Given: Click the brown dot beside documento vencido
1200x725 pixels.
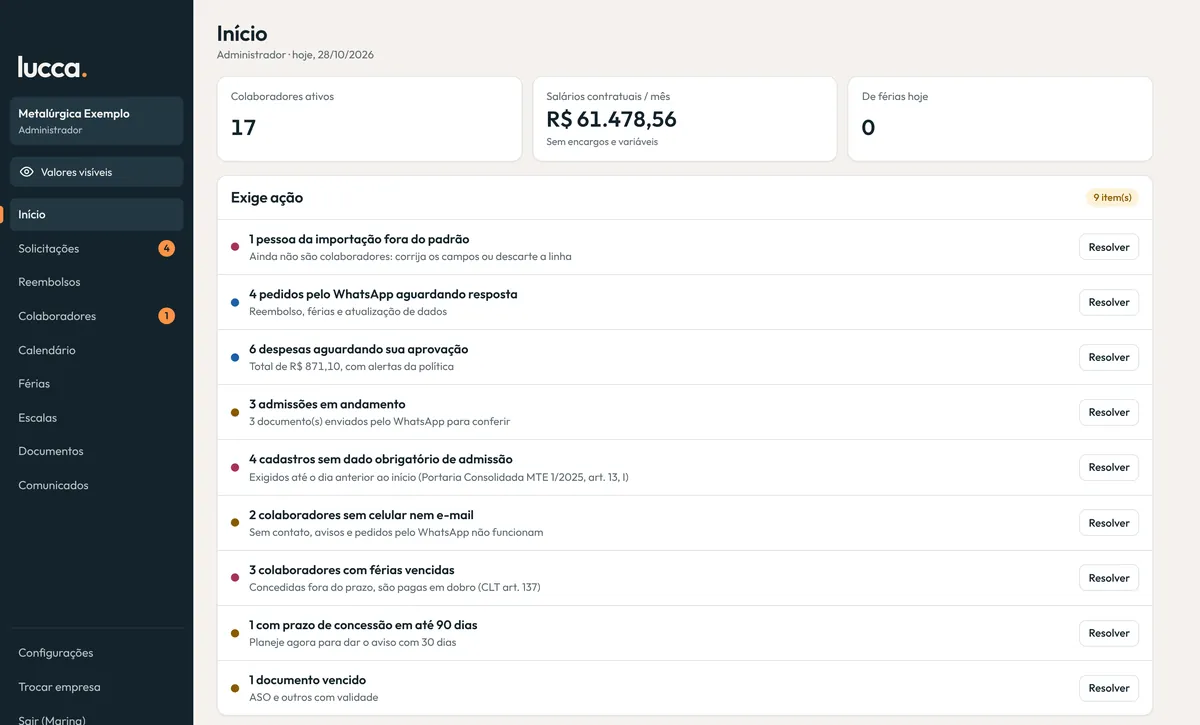Looking at the screenshot, I should pos(235,688).
